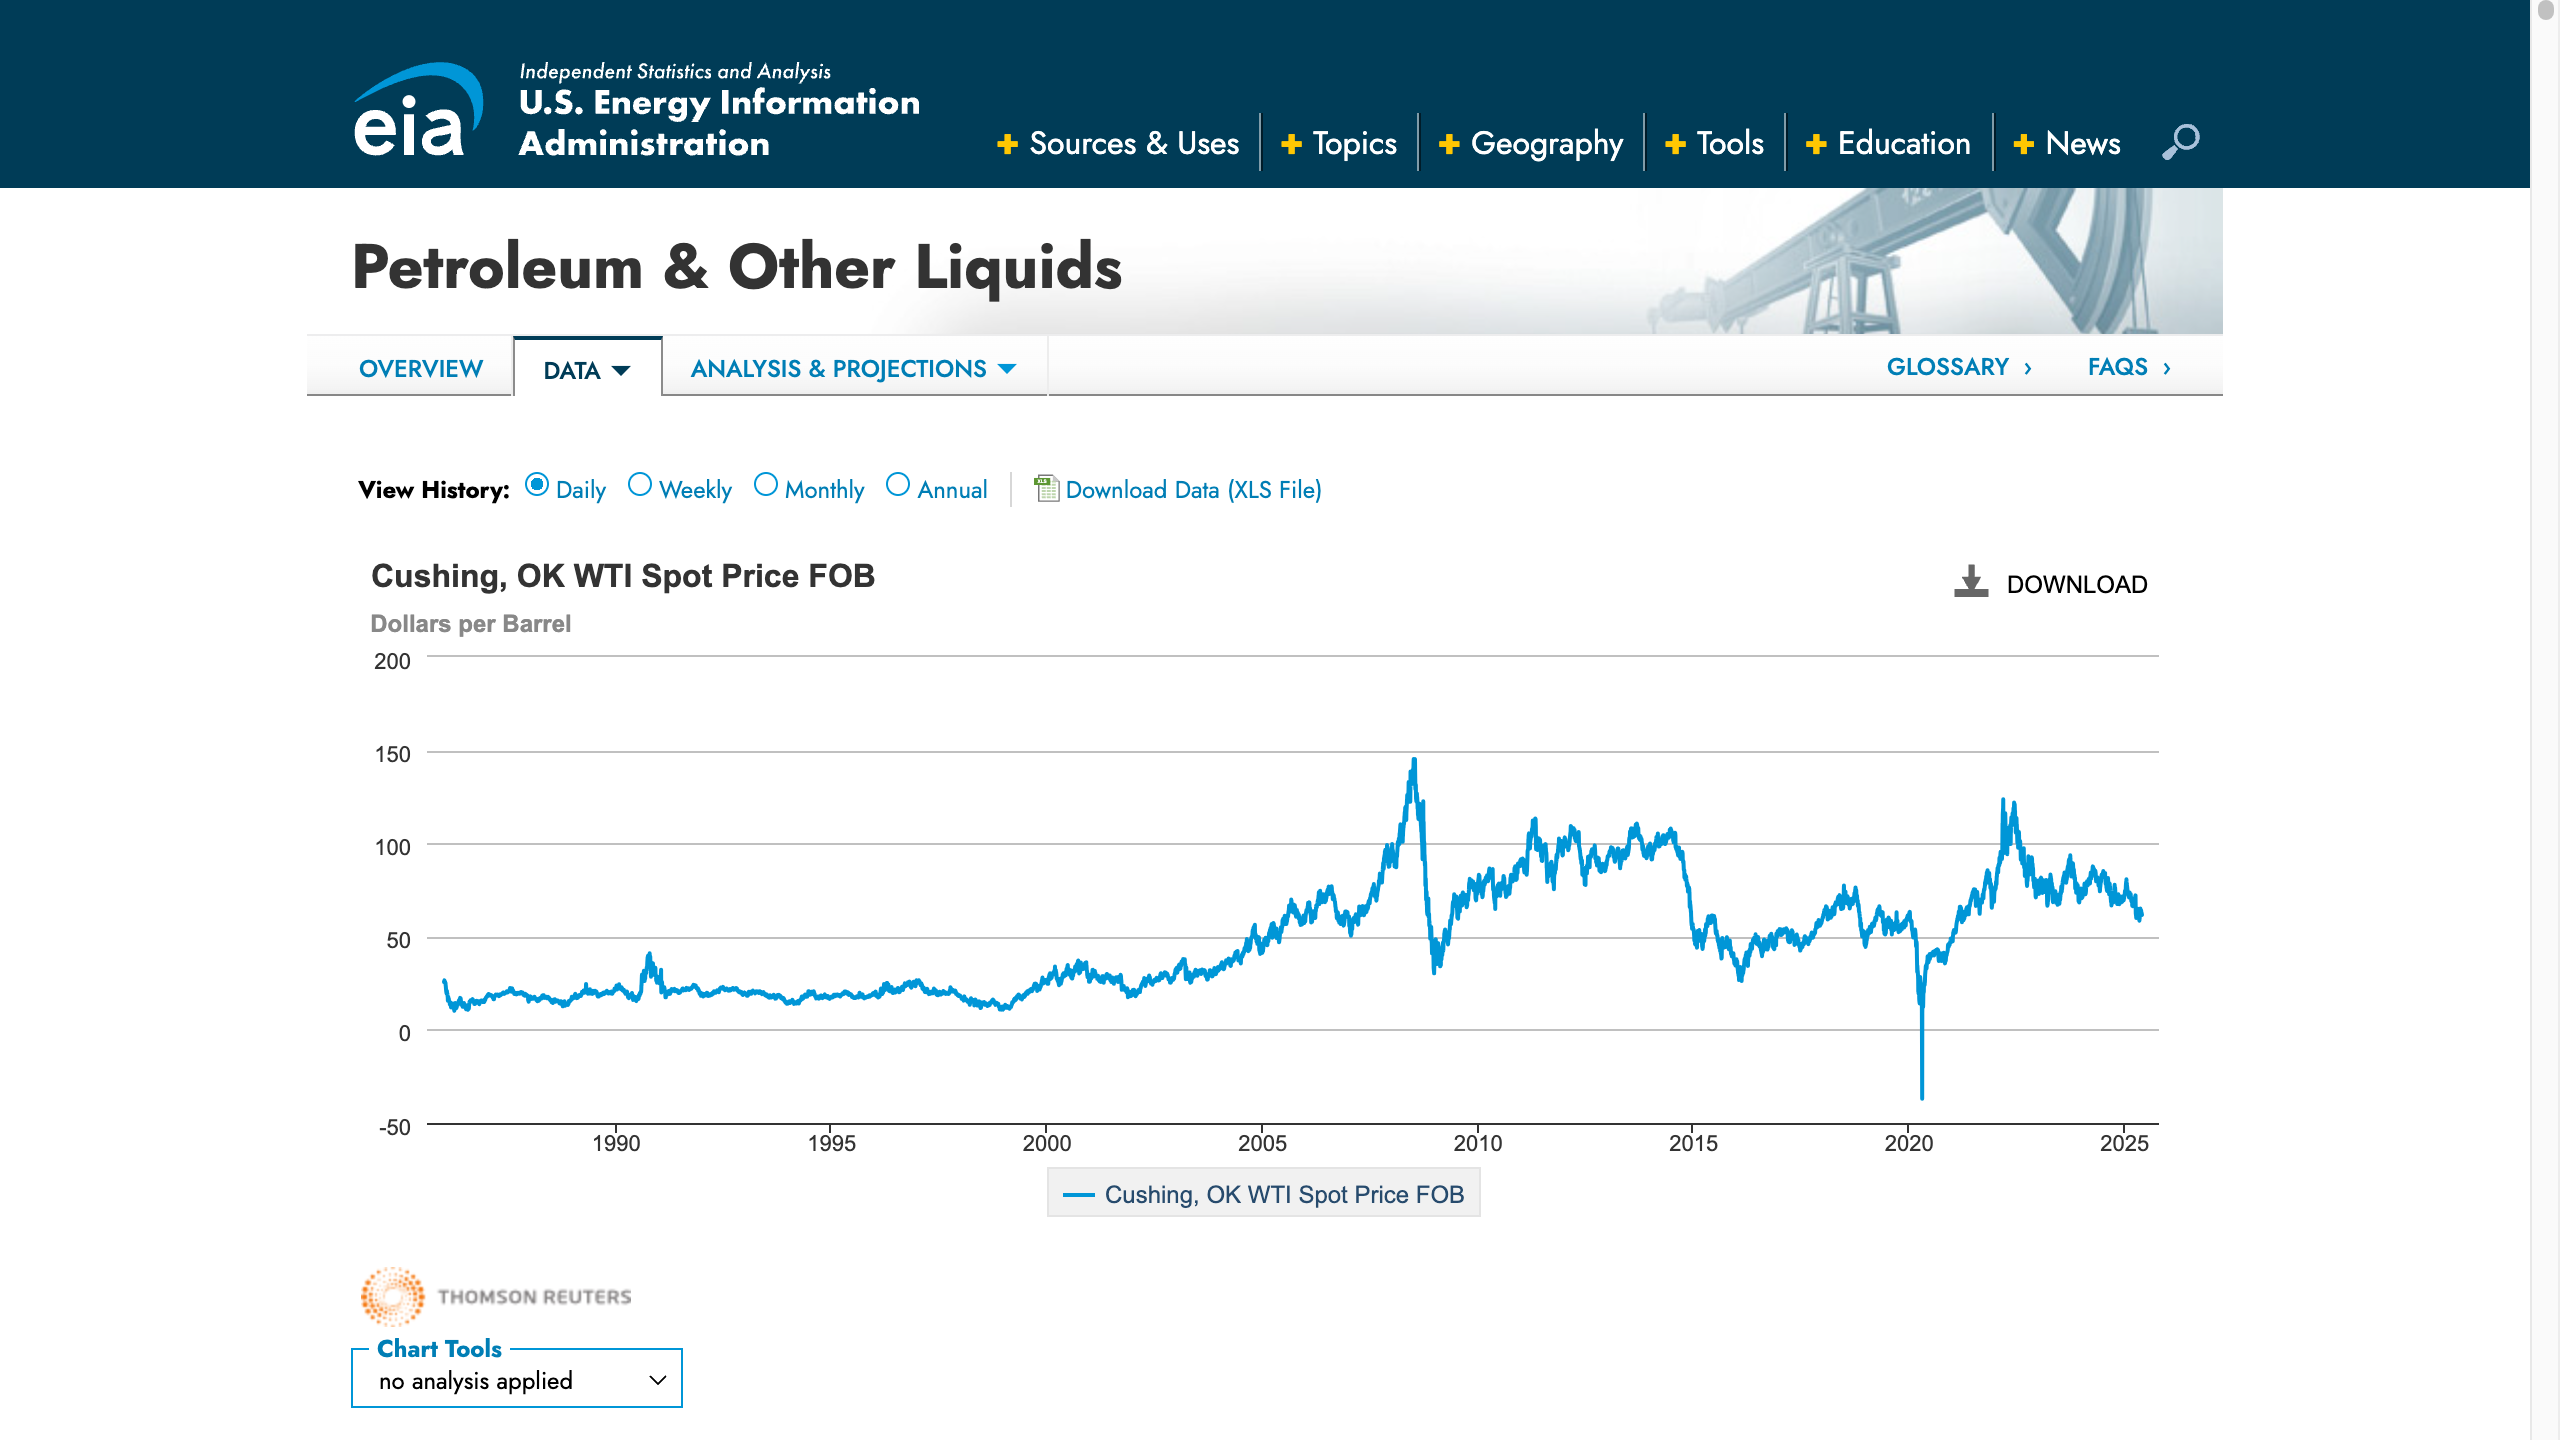
Task: Click plus icon beside Sources & Uses
Action: click(x=1007, y=144)
